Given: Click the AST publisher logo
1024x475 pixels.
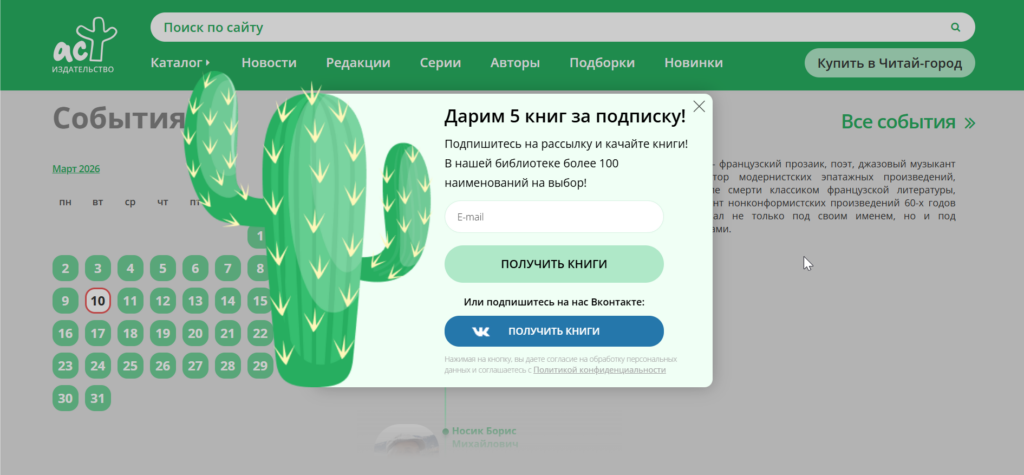Looking at the screenshot, I should tap(84, 45).
